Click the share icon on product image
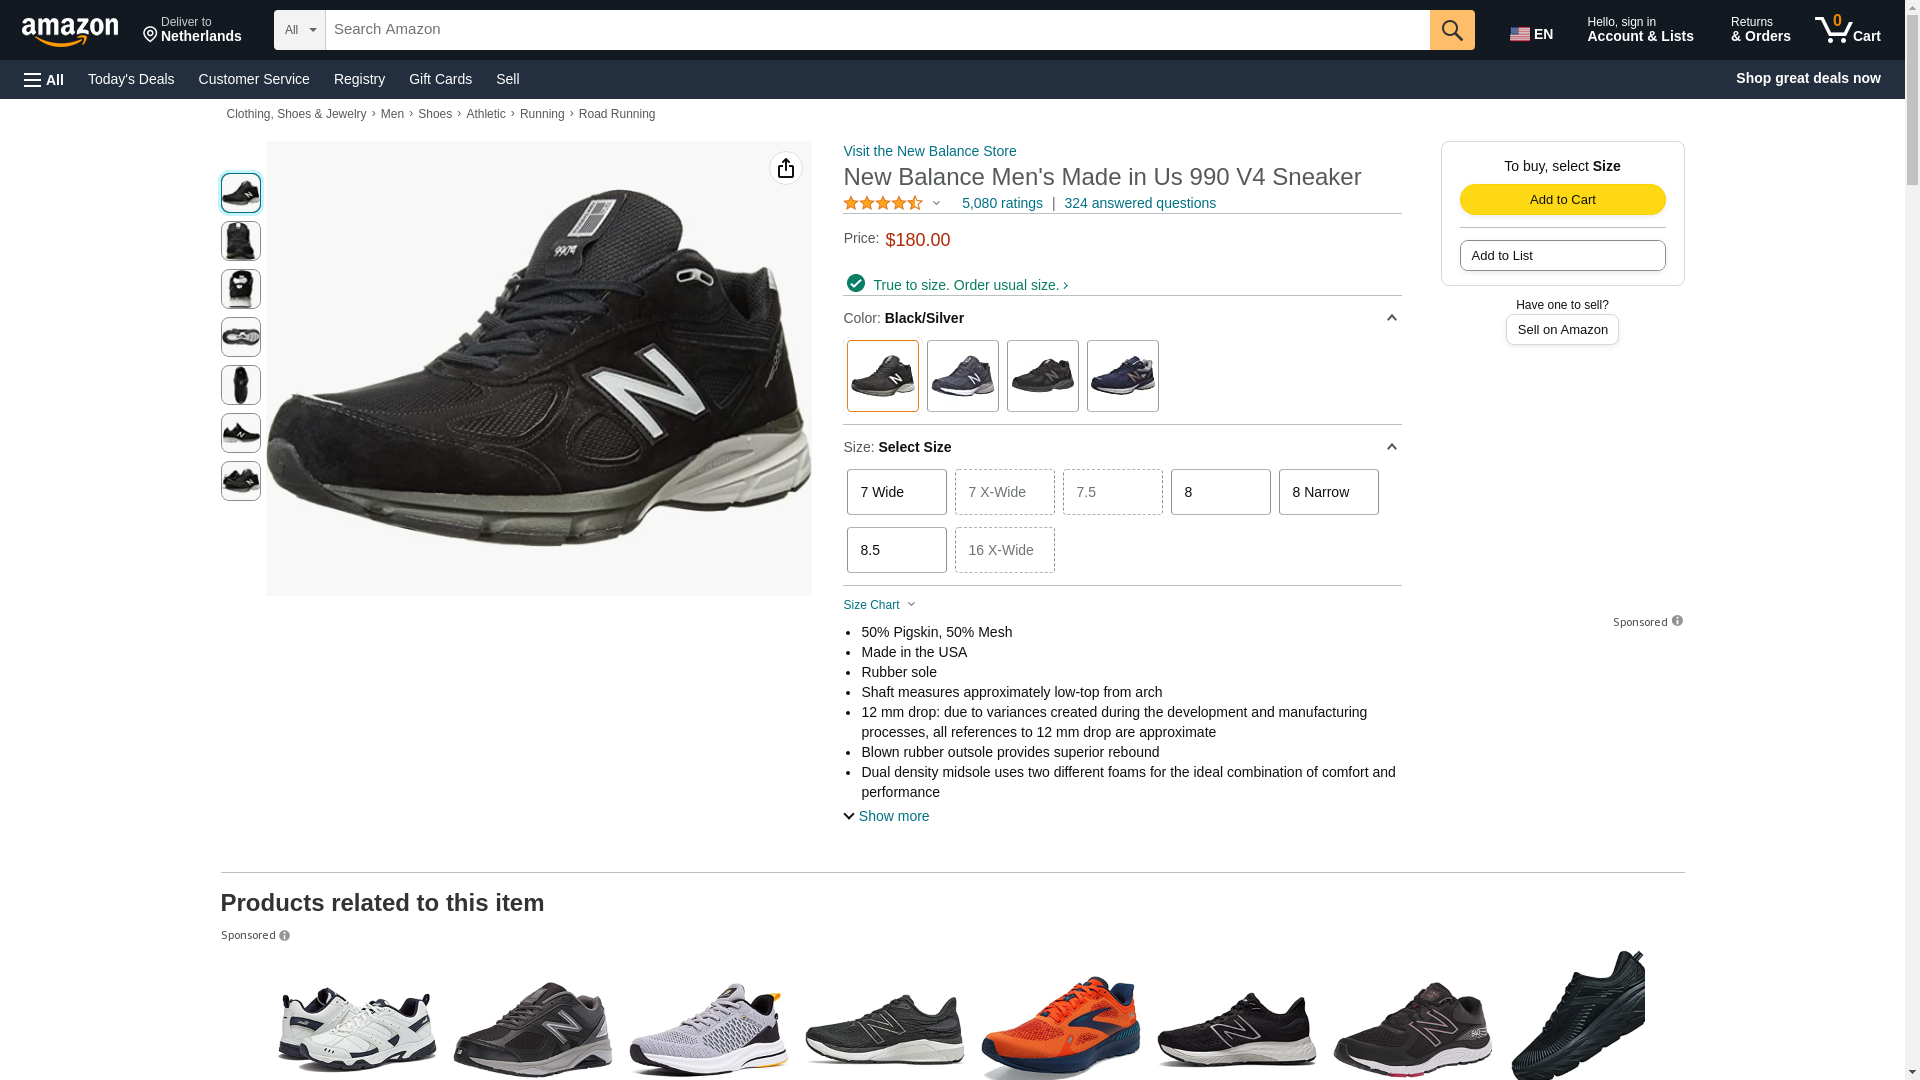 (786, 168)
